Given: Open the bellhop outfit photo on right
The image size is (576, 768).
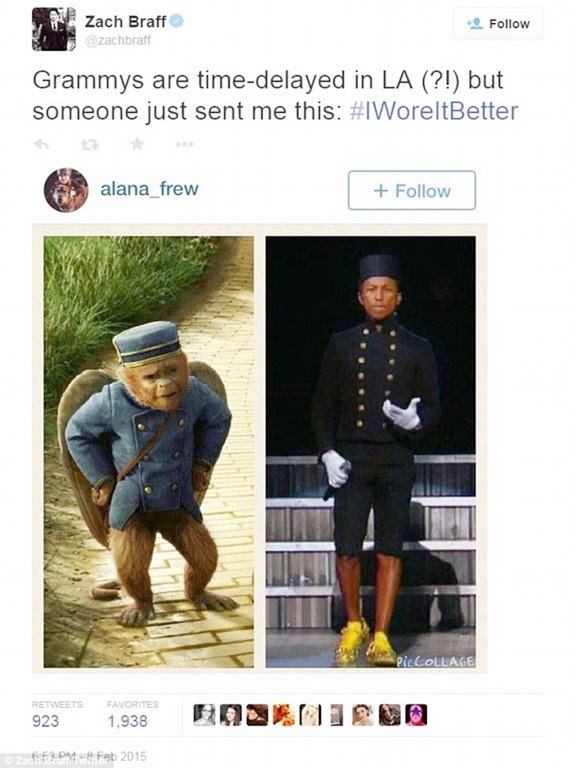Looking at the screenshot, I should click(x=371, y=452).
